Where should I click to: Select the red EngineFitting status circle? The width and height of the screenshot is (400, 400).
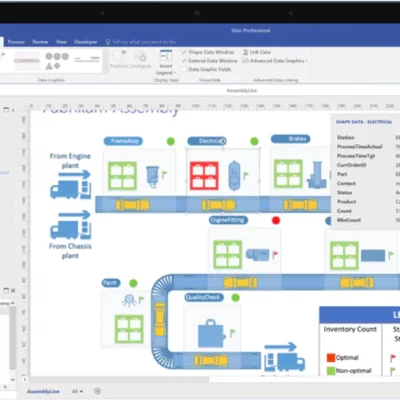(x=276, y=220)
